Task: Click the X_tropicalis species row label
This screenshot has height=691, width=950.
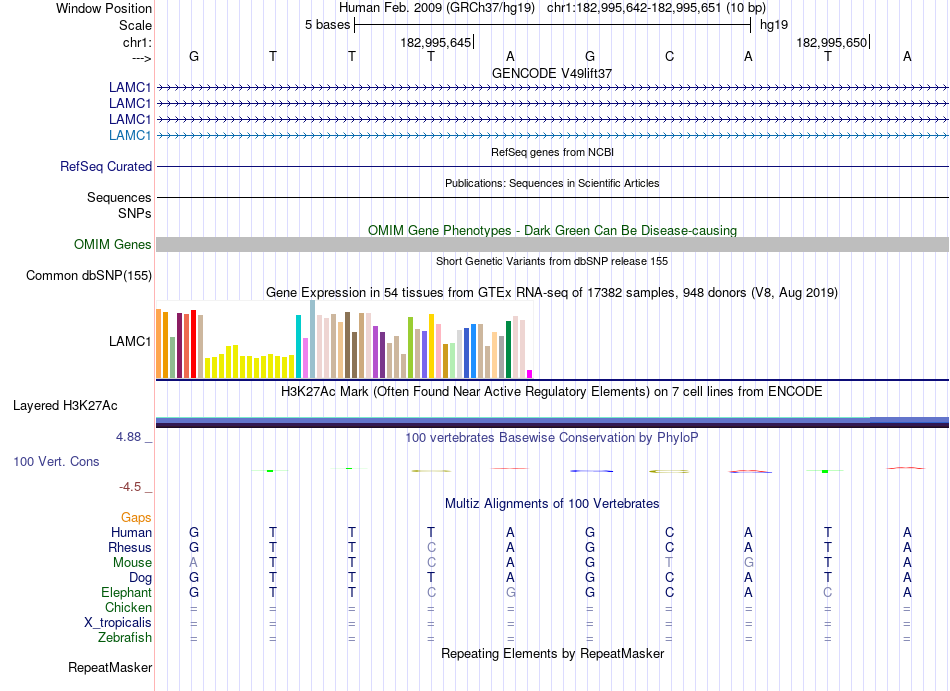Action: (x=118, y=623)
